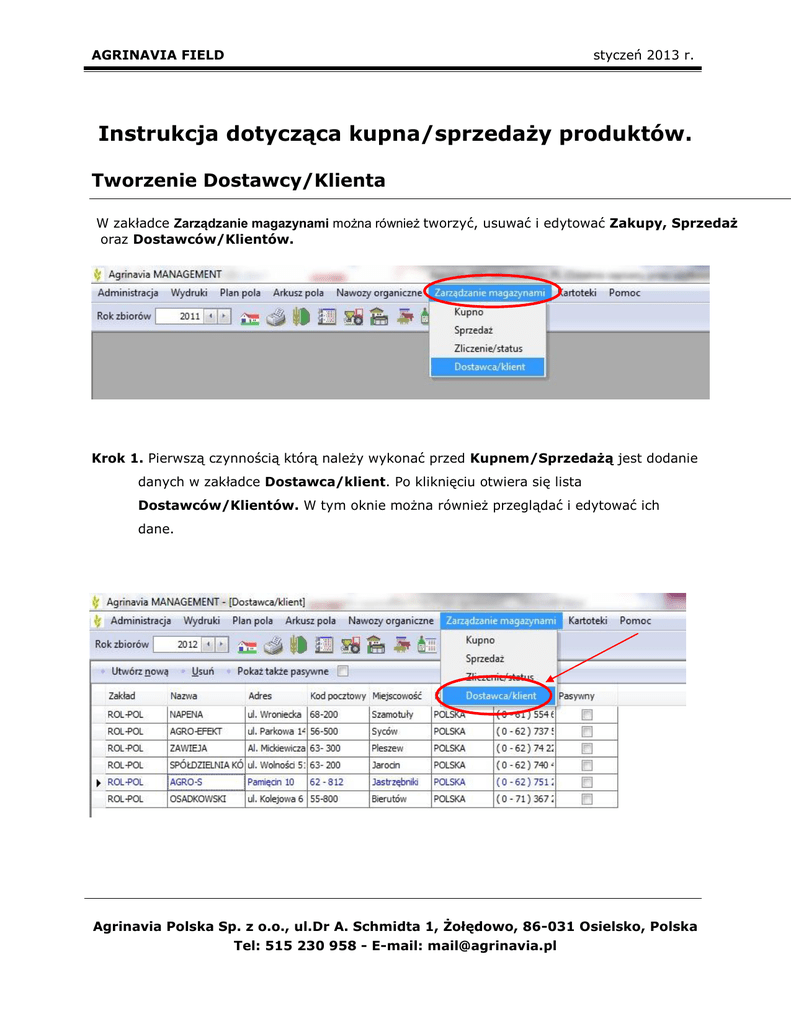Click the corn crop icon beside year 2011
The width and height of the screenshot is (791, 1024).
301,317
